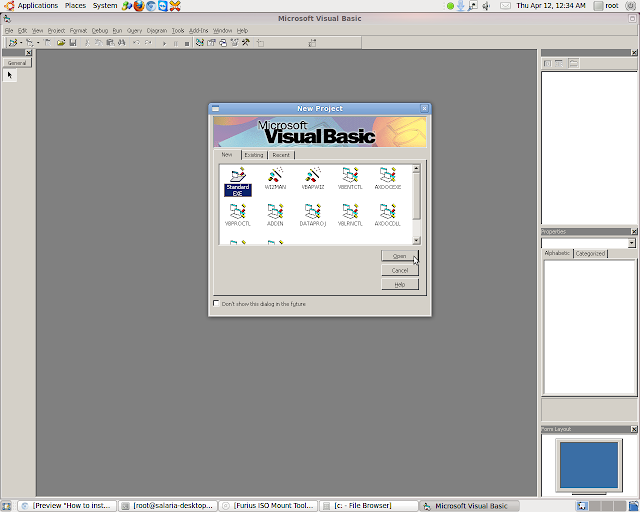Select the Pointer tool in the toolbox
The height and width of the screenshot is (512, 640).
(10, 75)
